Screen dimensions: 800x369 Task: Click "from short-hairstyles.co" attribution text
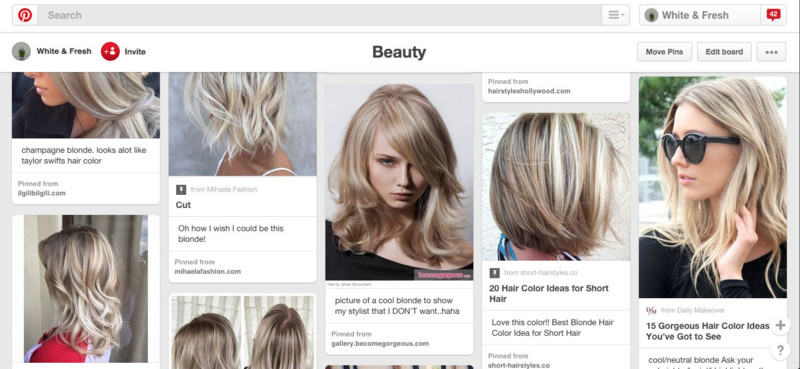tap(541, 273)
